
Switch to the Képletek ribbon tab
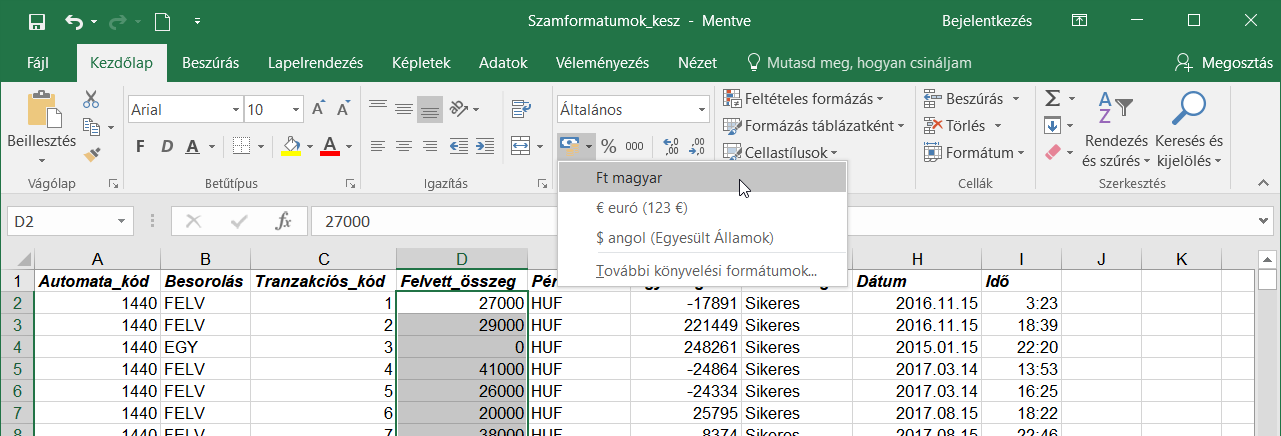[x=420, y=63]
